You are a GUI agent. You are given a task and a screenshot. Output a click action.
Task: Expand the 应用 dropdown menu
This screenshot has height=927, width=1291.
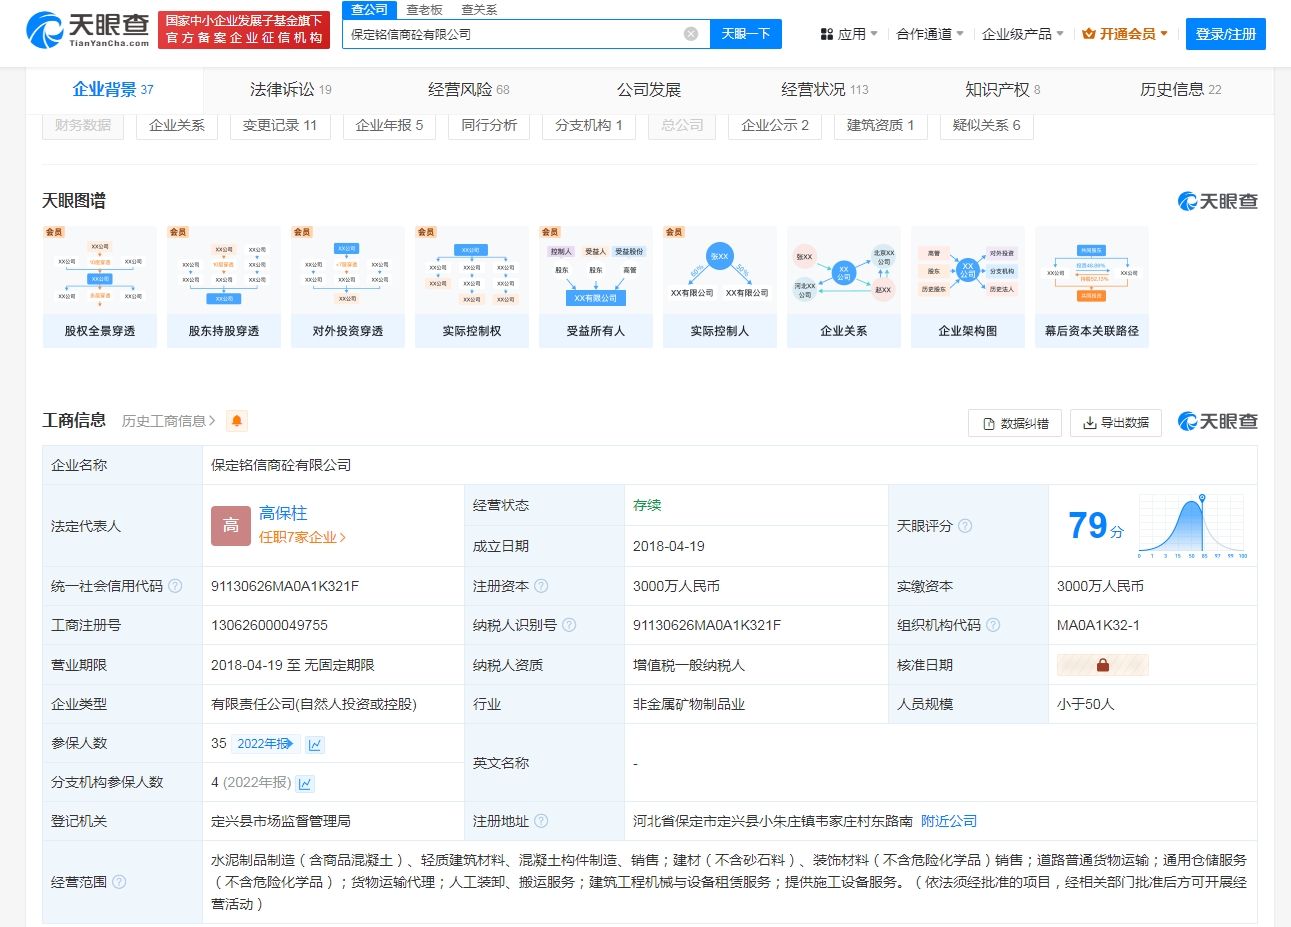pyautogui.click(x=849, y=34)
